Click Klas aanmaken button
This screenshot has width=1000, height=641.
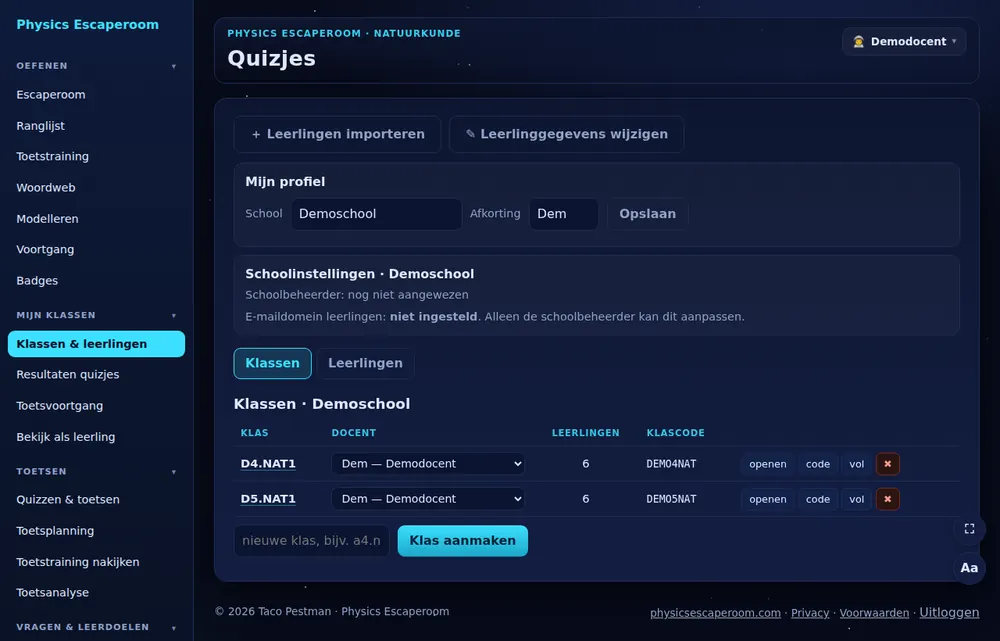[462, 541]
